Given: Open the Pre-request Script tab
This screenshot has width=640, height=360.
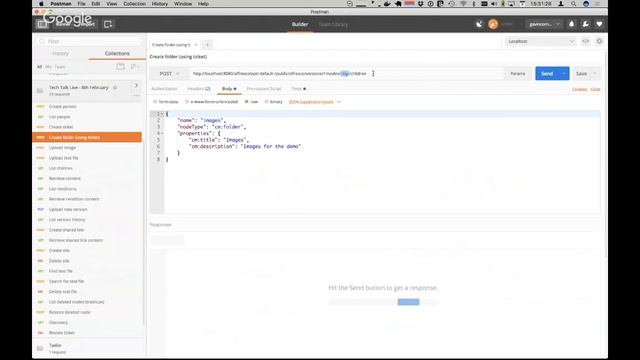Looking at the screenshot, I should coord(264,89).
